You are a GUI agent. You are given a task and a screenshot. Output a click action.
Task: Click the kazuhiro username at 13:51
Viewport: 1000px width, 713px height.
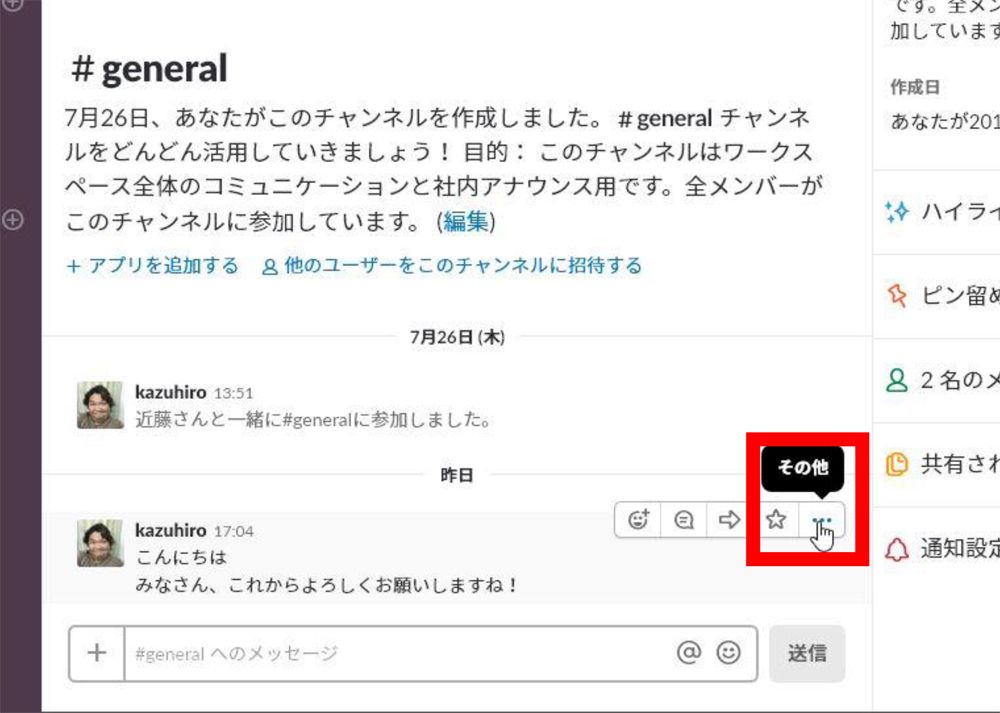point(171,392)
